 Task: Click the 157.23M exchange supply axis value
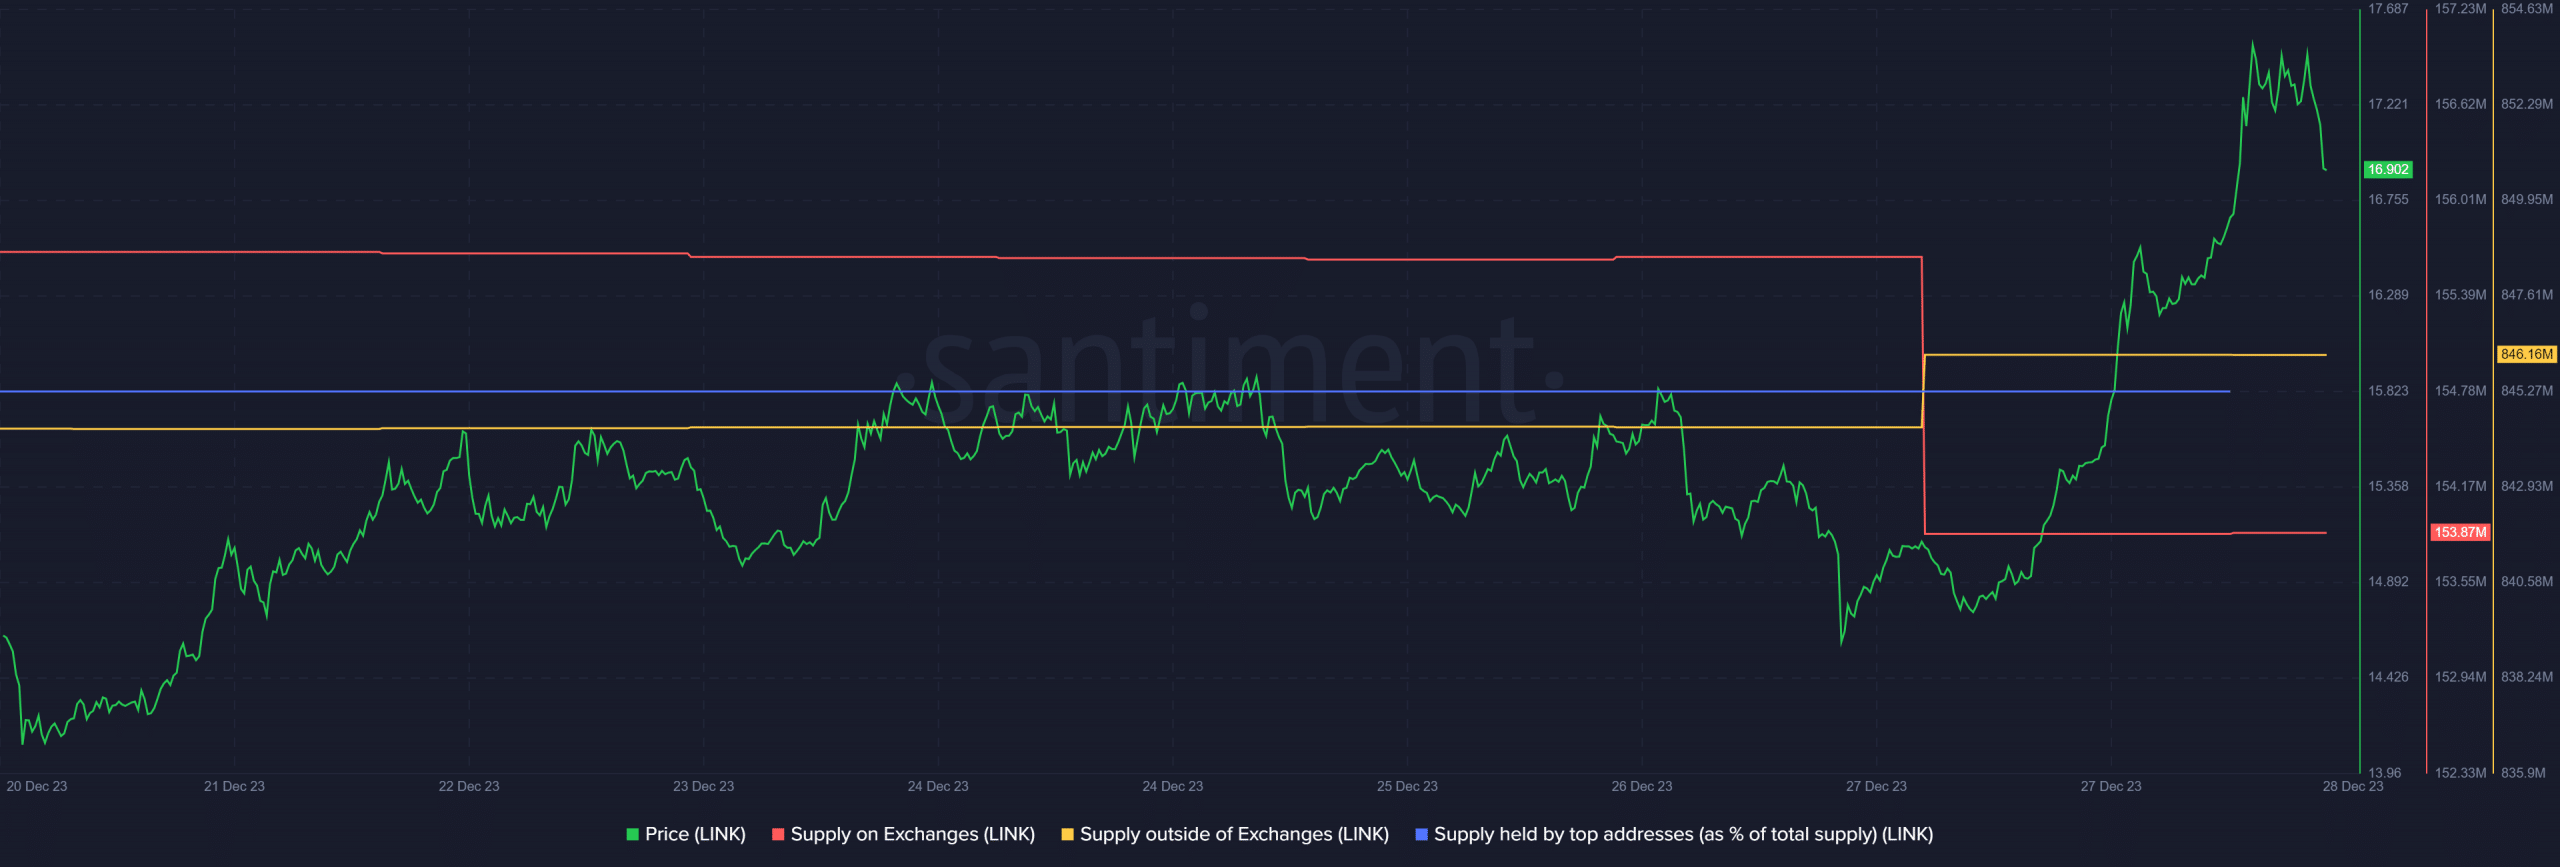click(x=2460, y=9)
